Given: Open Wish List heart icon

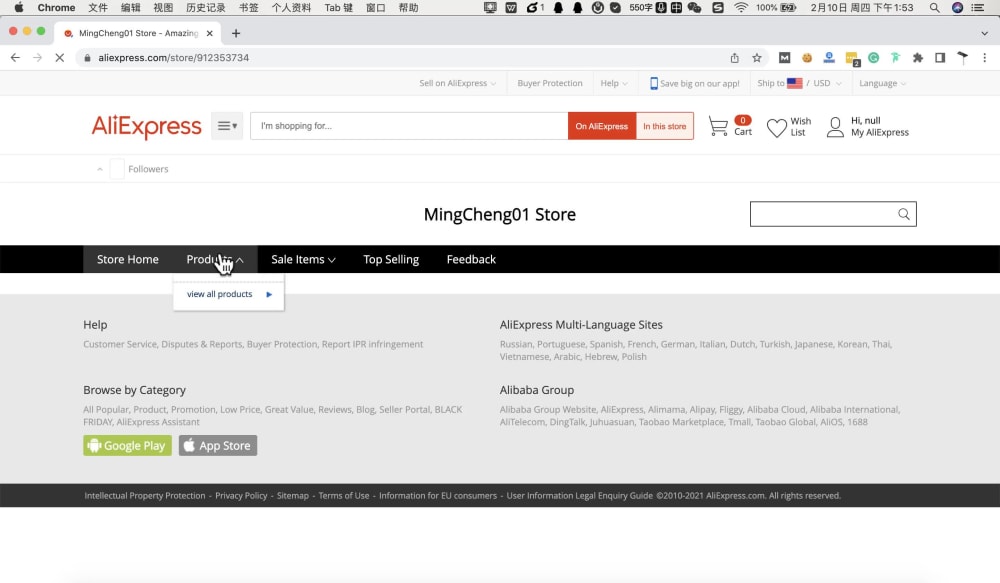Looking at the screenshot, I should click(776, 127).
